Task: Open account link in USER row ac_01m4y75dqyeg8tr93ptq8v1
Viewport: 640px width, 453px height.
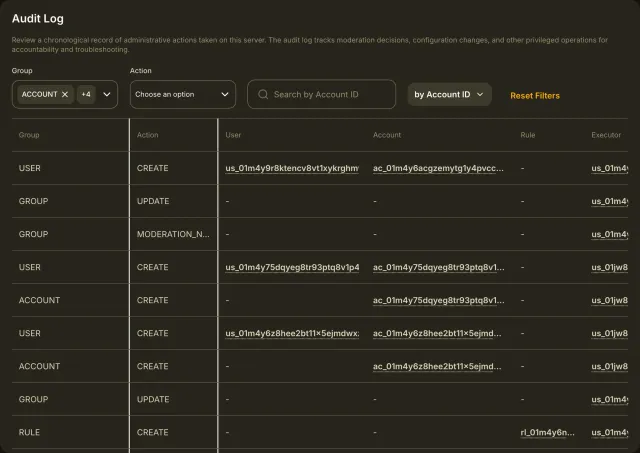Action: 439,267
